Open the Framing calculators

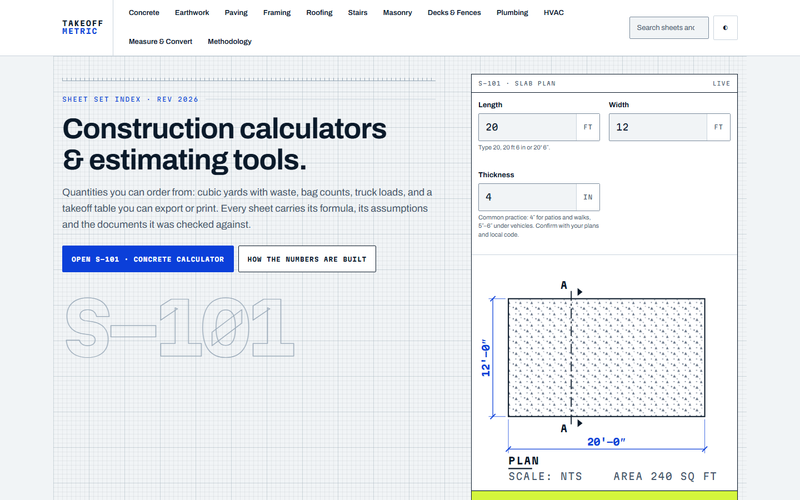[277, 13]
